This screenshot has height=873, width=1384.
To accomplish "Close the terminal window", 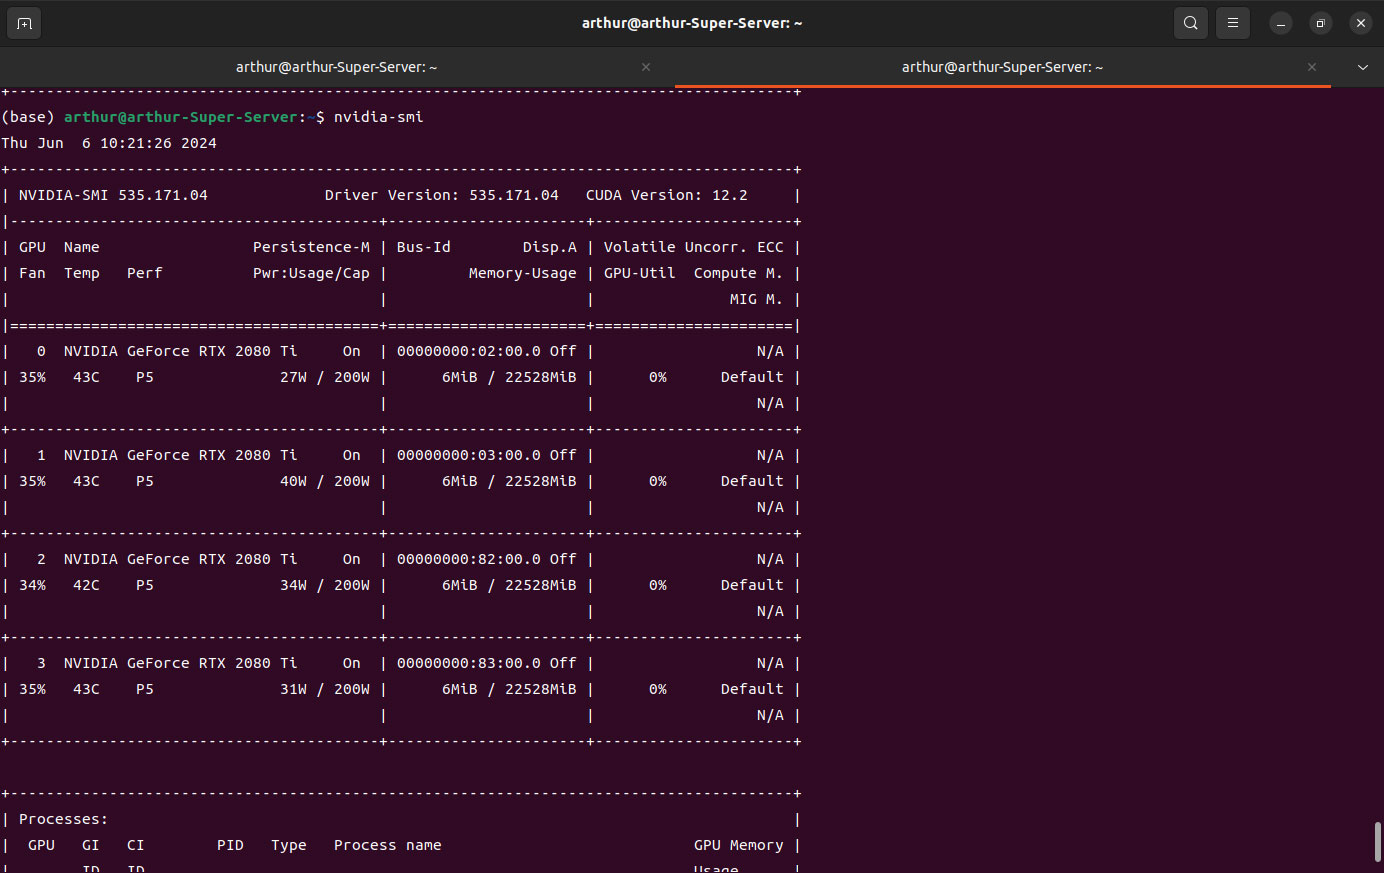I will pyautogui.click(x=1361, y=23).
